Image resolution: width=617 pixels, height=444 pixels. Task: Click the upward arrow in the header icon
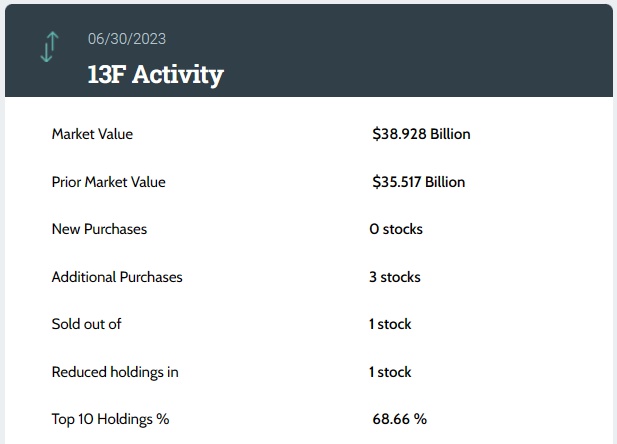(x=54, y=41)
